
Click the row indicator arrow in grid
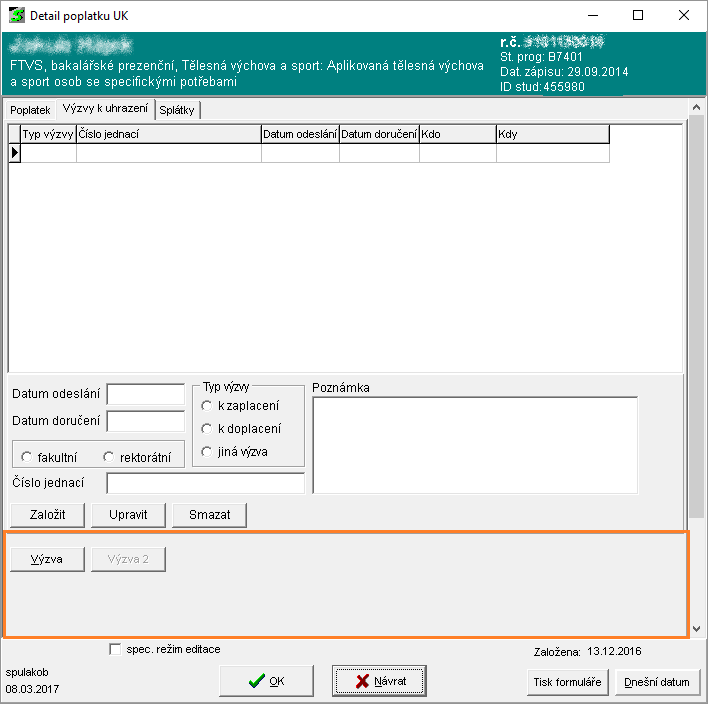tap(15, 153)
